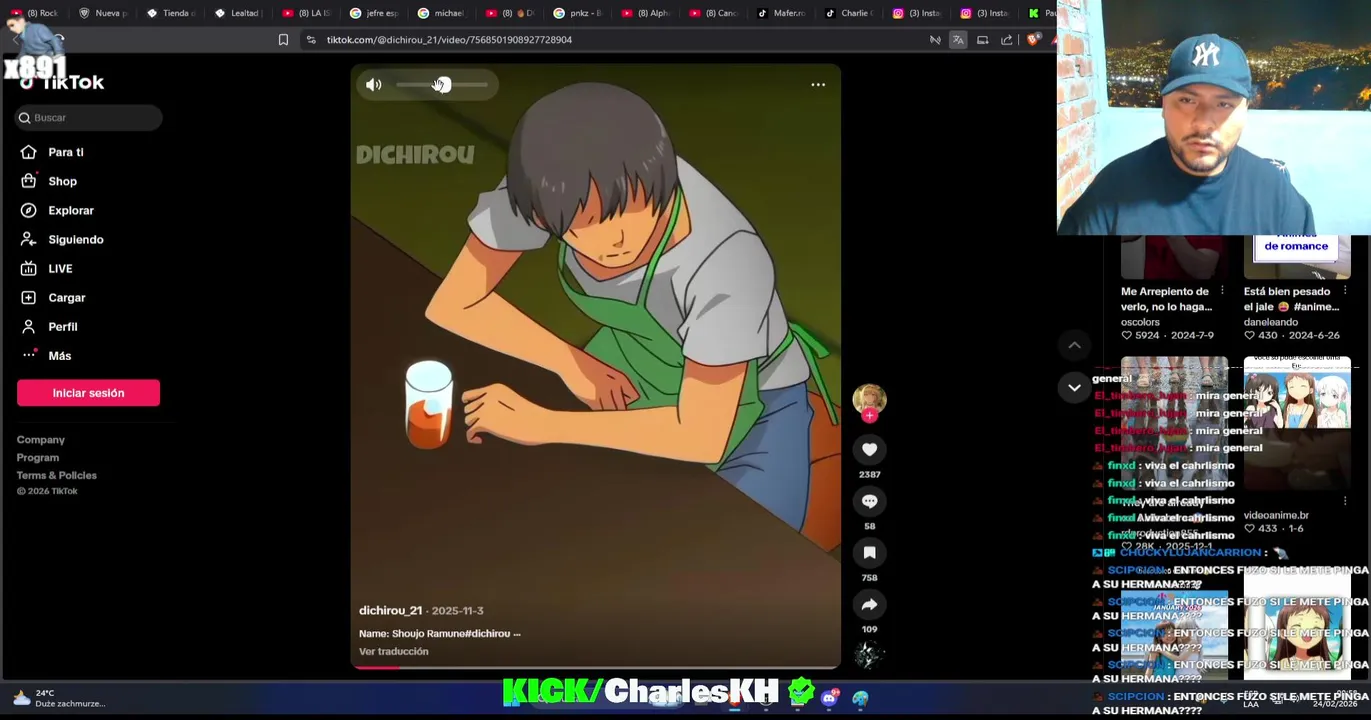Screen dimensions: 1371x720
Task: Go to next video with down chevron
Action: pos(1074,387)
